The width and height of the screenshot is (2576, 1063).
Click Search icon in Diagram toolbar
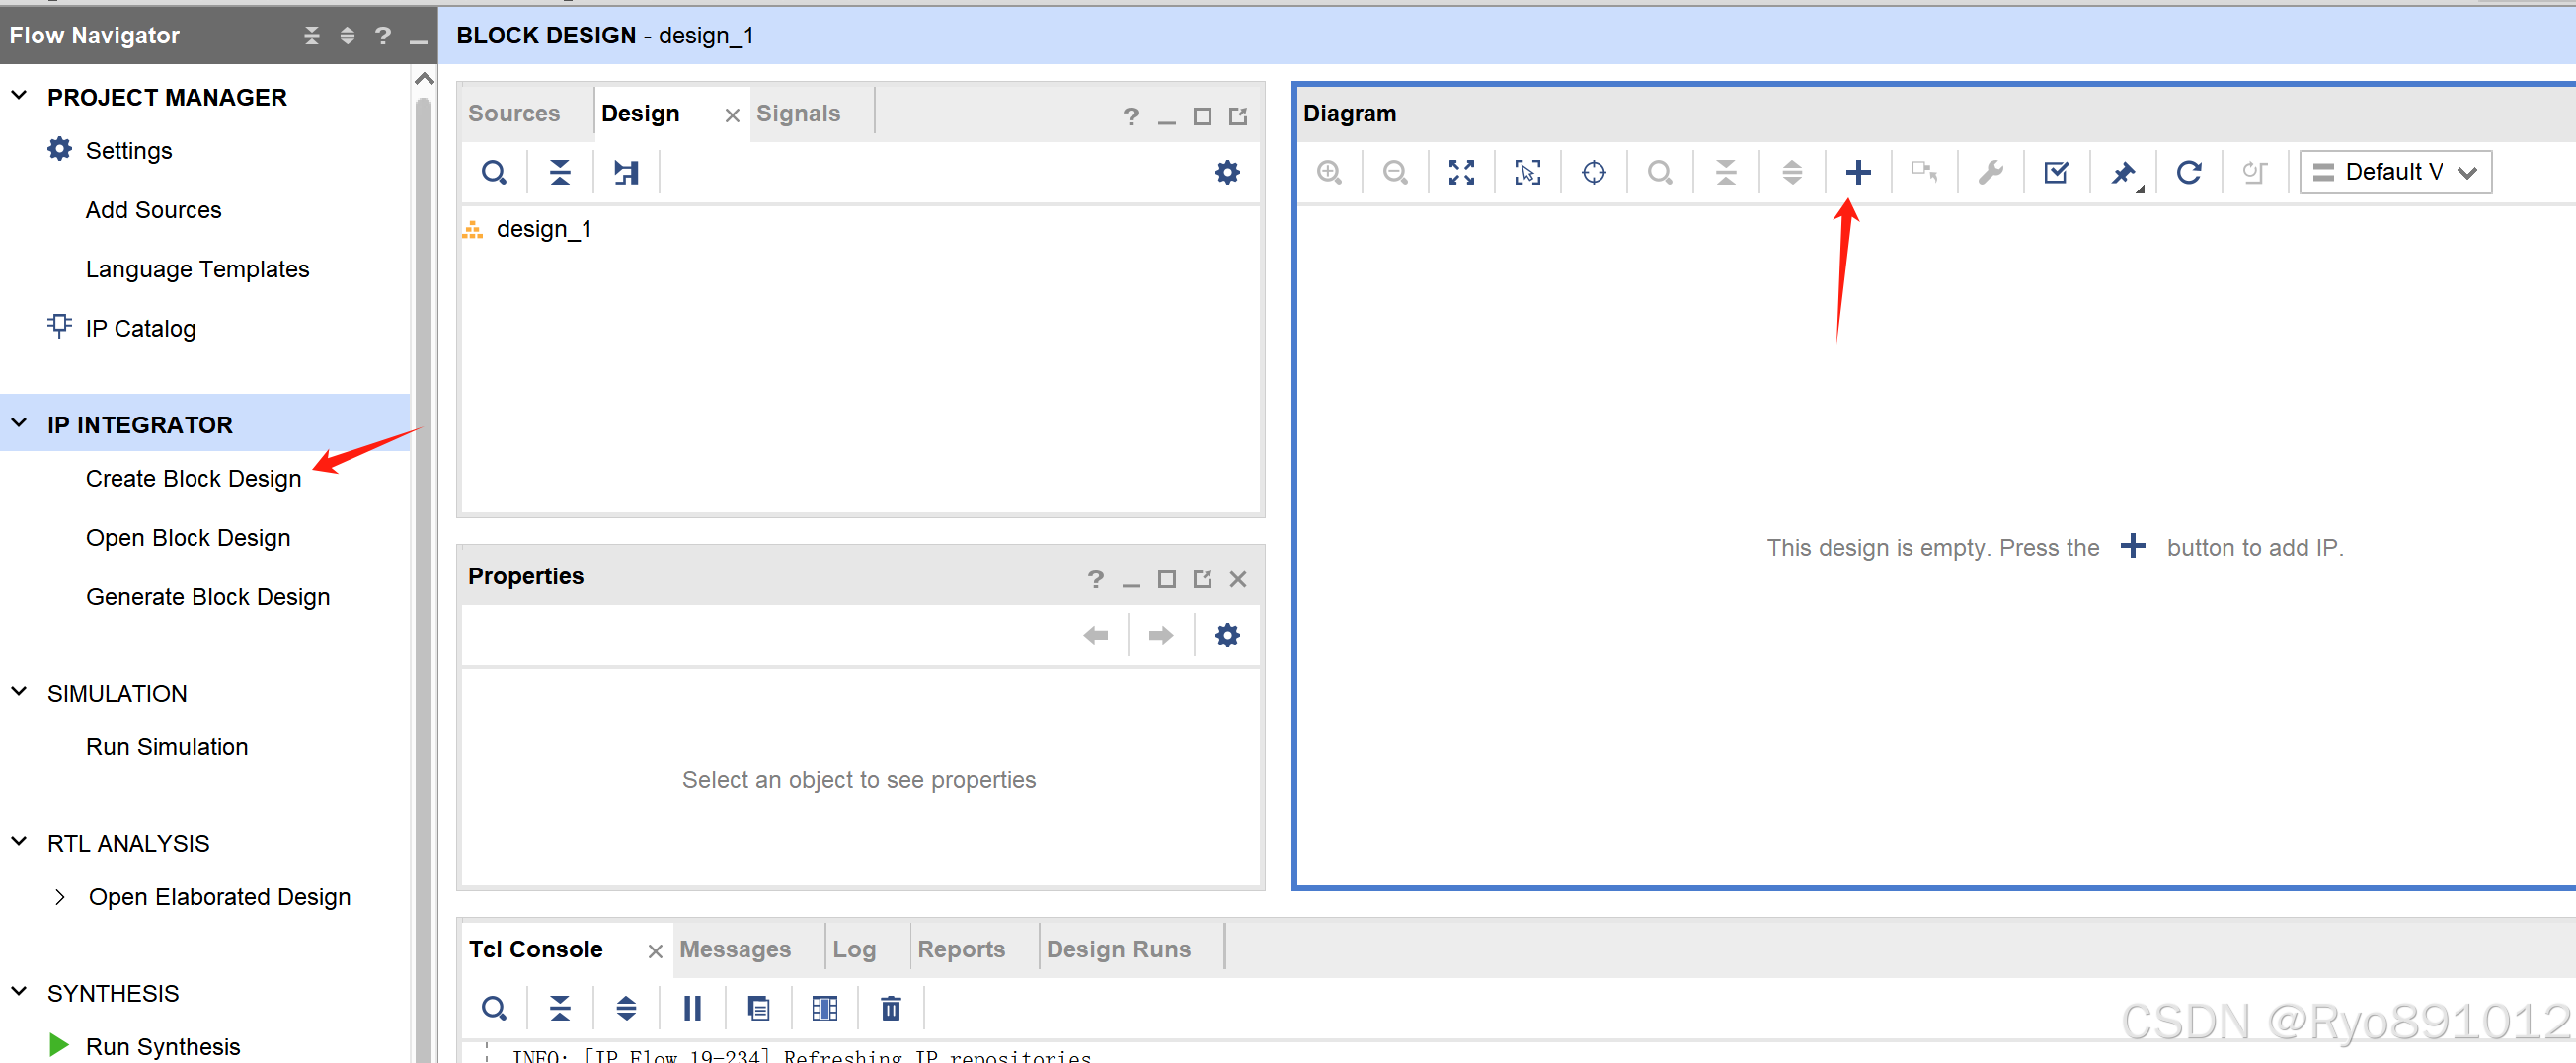1659,172
